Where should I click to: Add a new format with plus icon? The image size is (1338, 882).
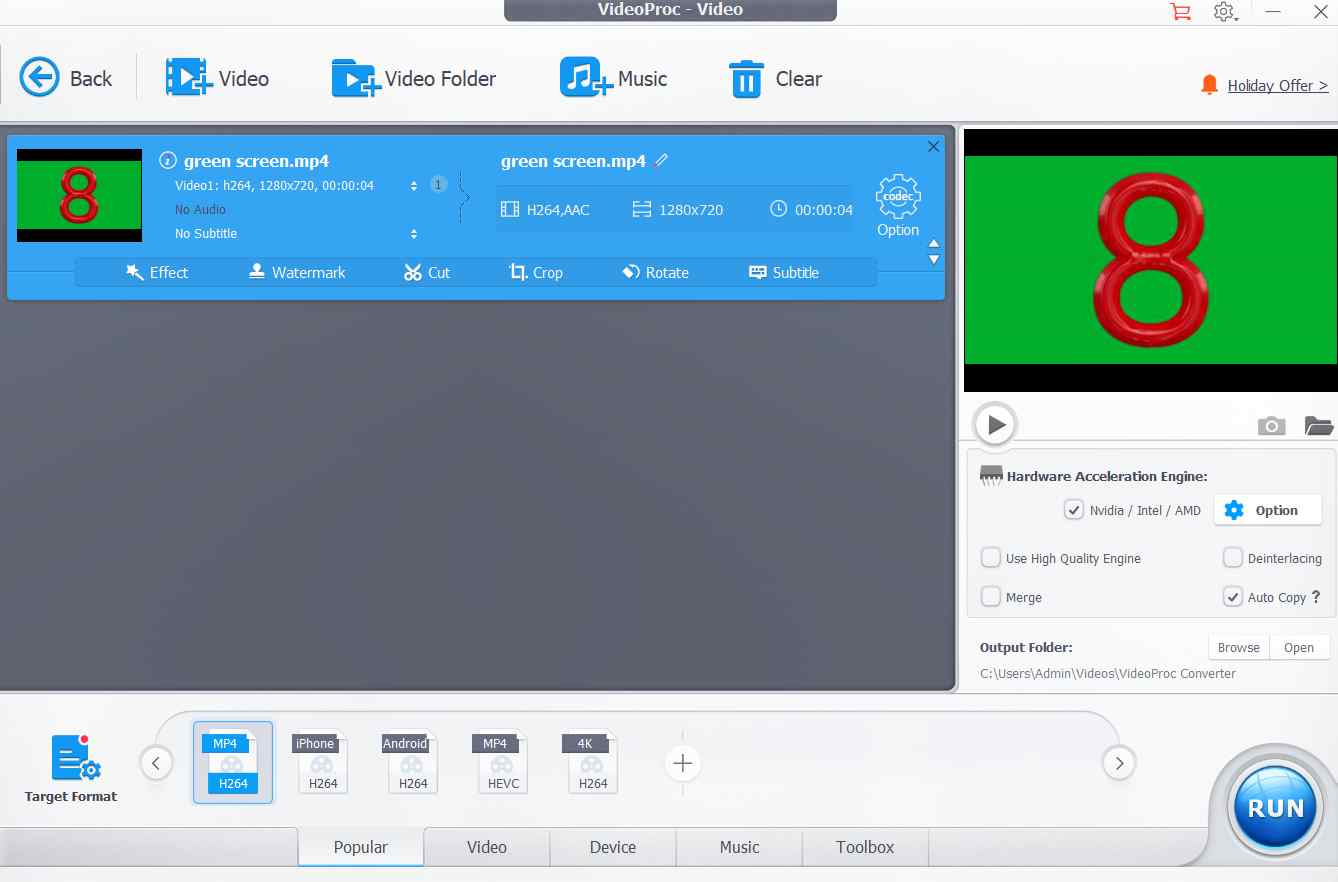(682, 764)
